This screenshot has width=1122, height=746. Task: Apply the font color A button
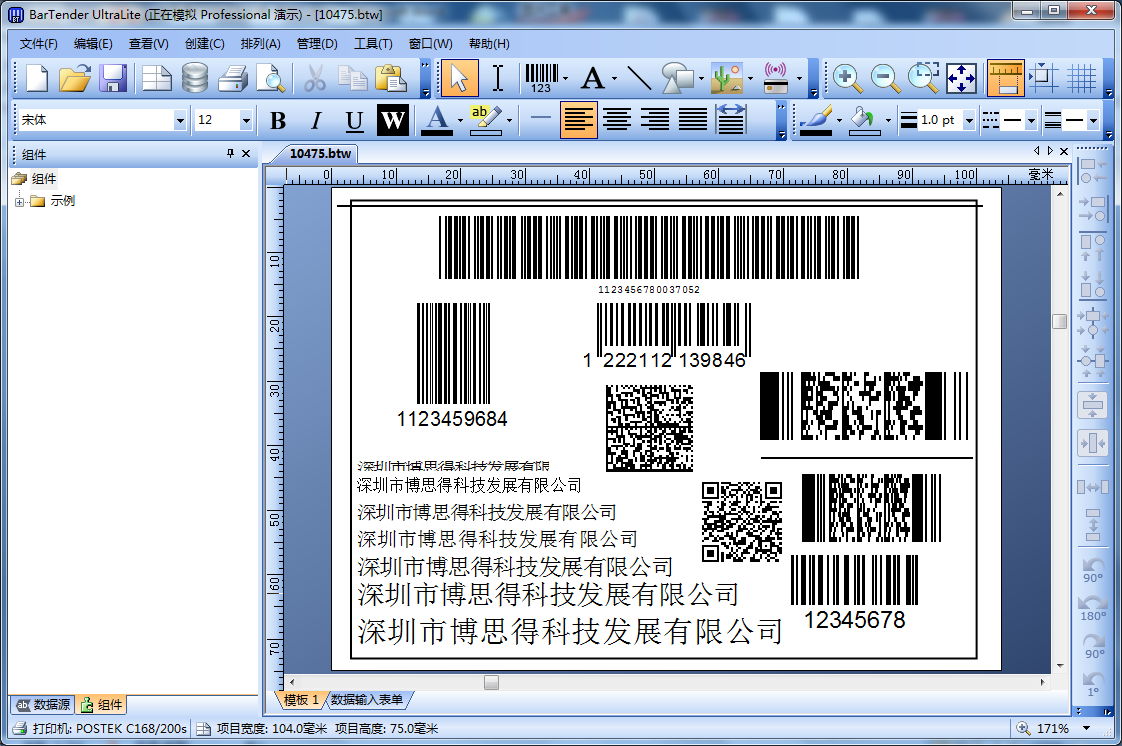(437, 120)
